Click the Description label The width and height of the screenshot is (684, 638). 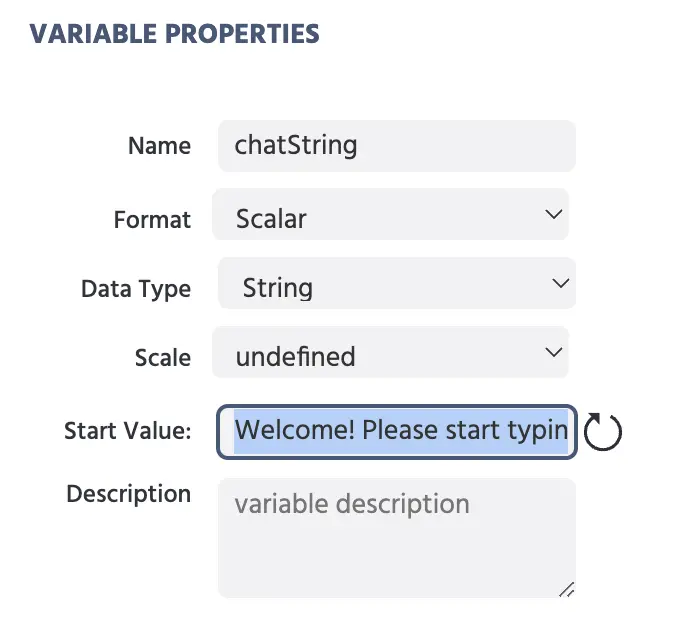[x=129, y=494]
